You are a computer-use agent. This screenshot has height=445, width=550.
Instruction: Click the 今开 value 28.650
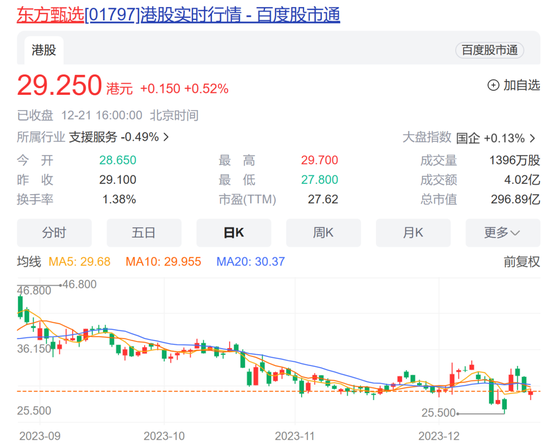118,160
